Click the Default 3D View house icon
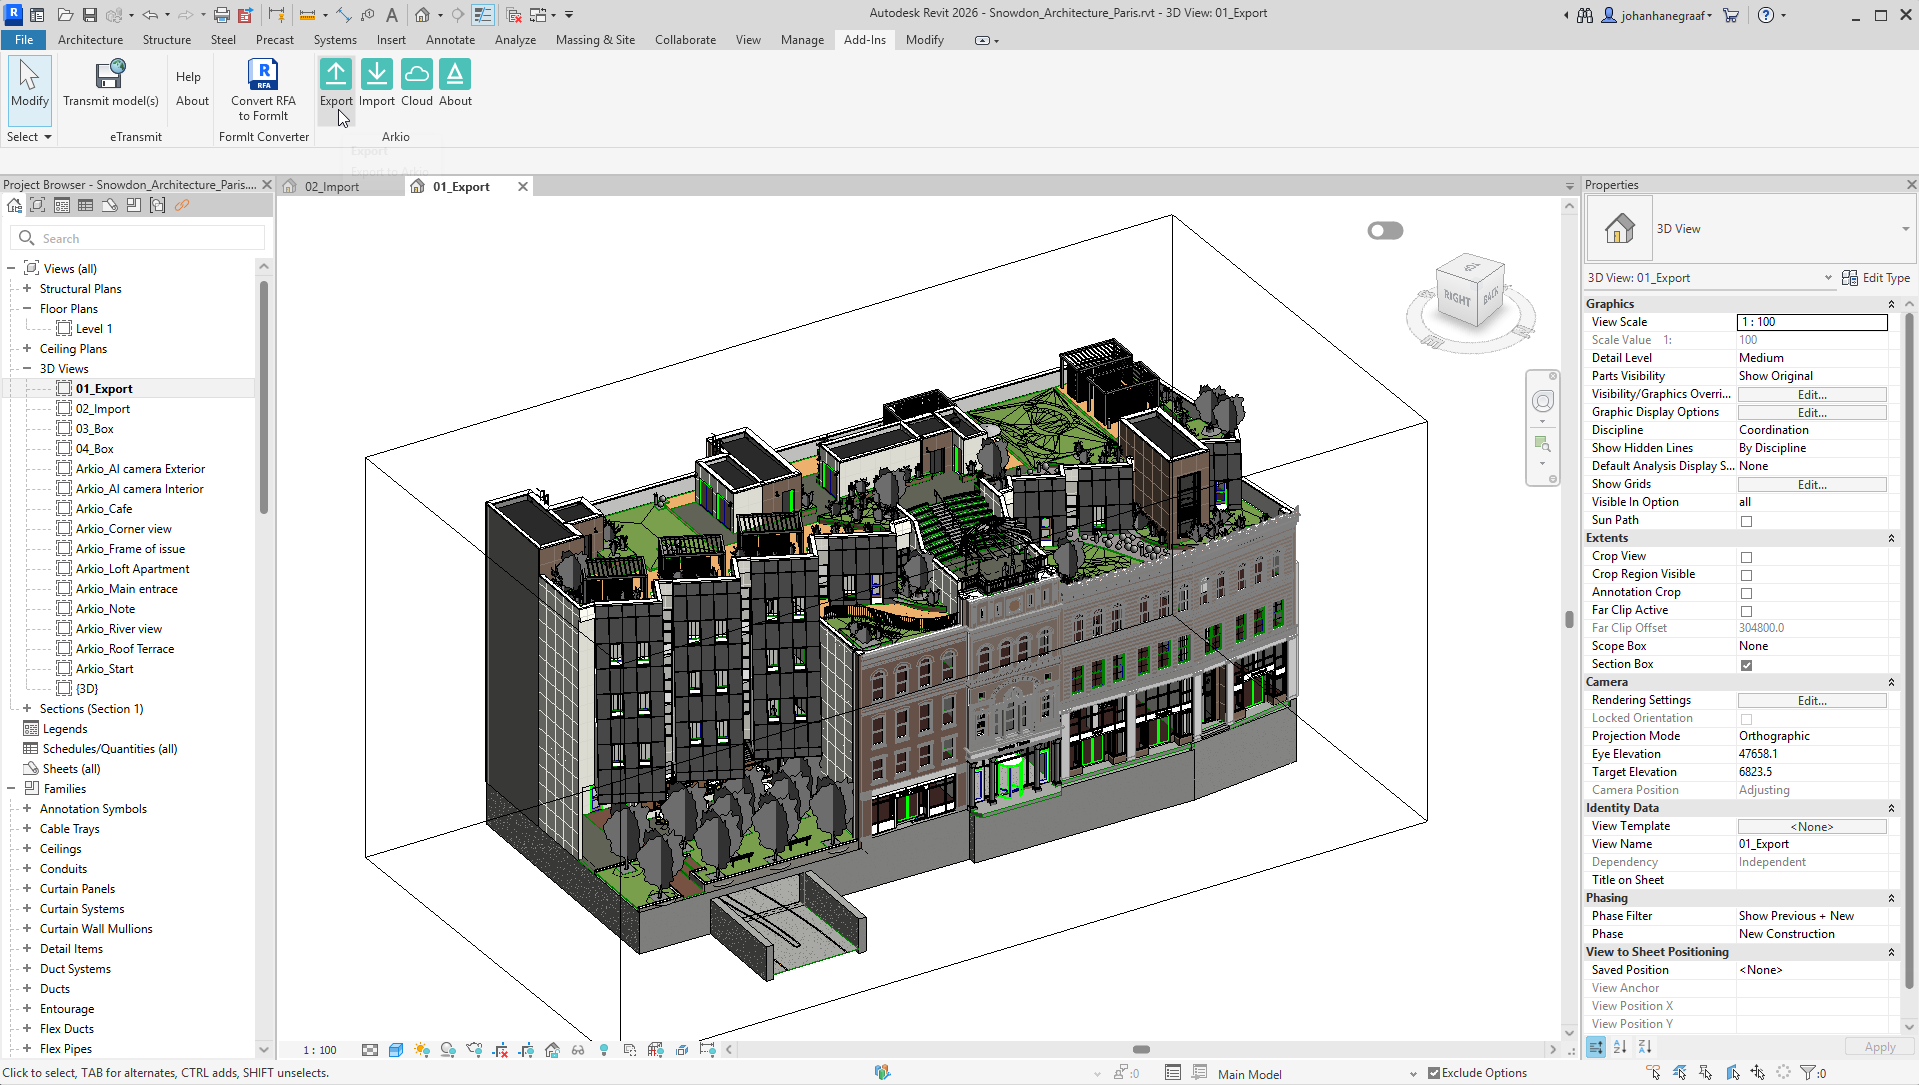The height and width of the screenshot is (1085, 1919). pos(422,15)
